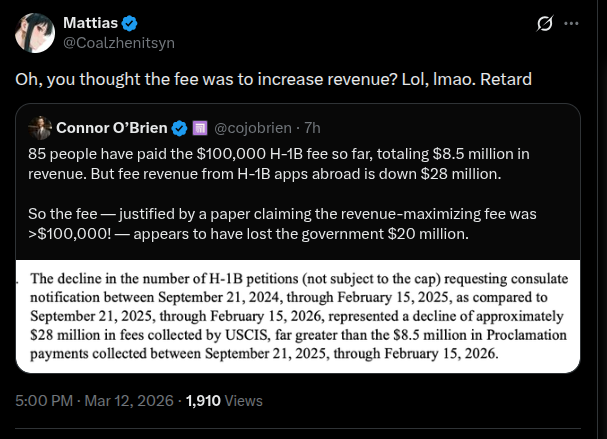Open the three-dot more options menu
The image size is (607, 439).
(x=571, y=24)
